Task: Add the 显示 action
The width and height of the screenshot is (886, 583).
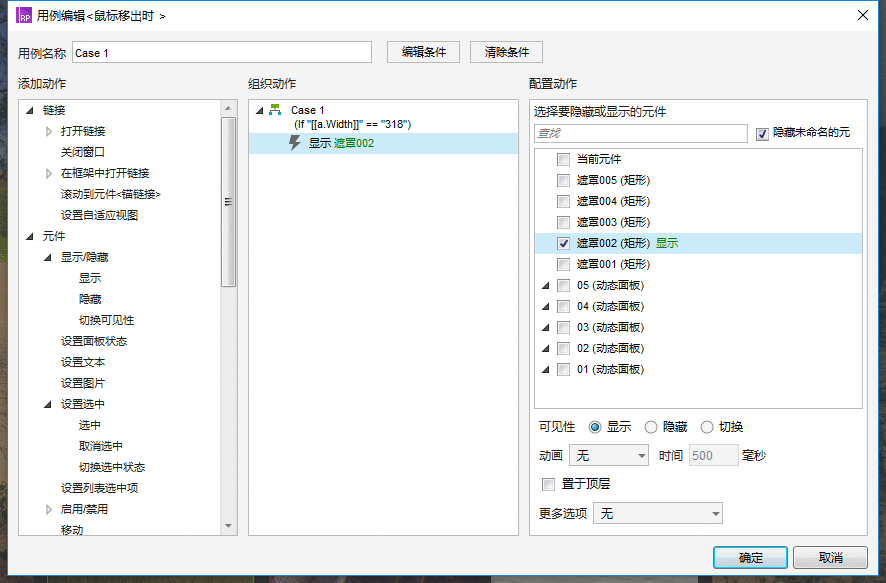Action: 90,278
